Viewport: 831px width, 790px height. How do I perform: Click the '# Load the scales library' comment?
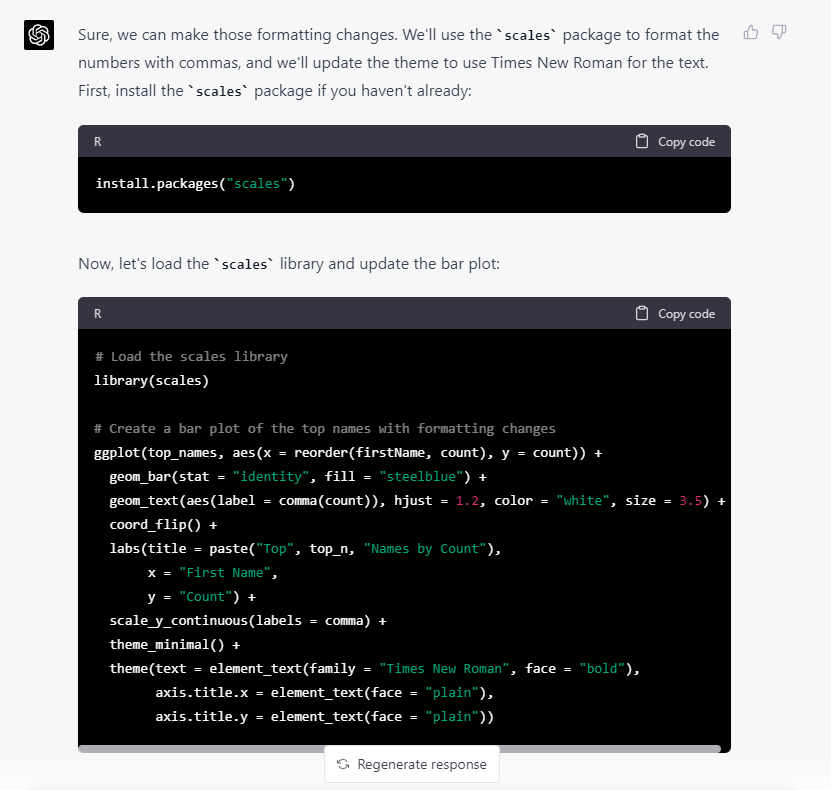tap(191, 357)
